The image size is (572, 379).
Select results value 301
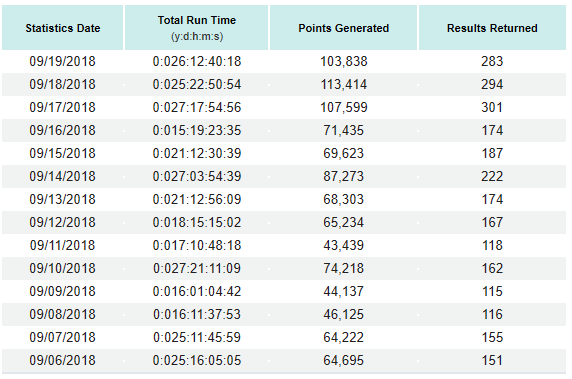492,107
